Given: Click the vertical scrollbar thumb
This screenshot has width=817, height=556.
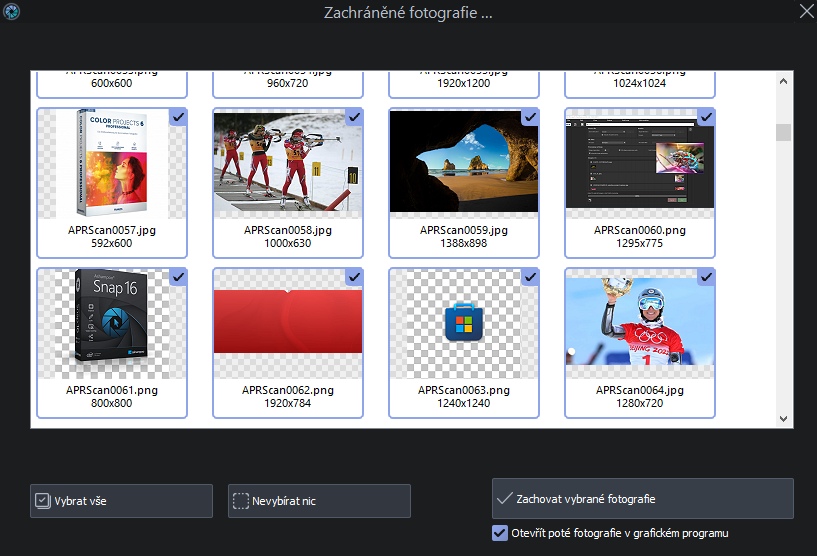Looking at the screenshot, I should (783, 133).
